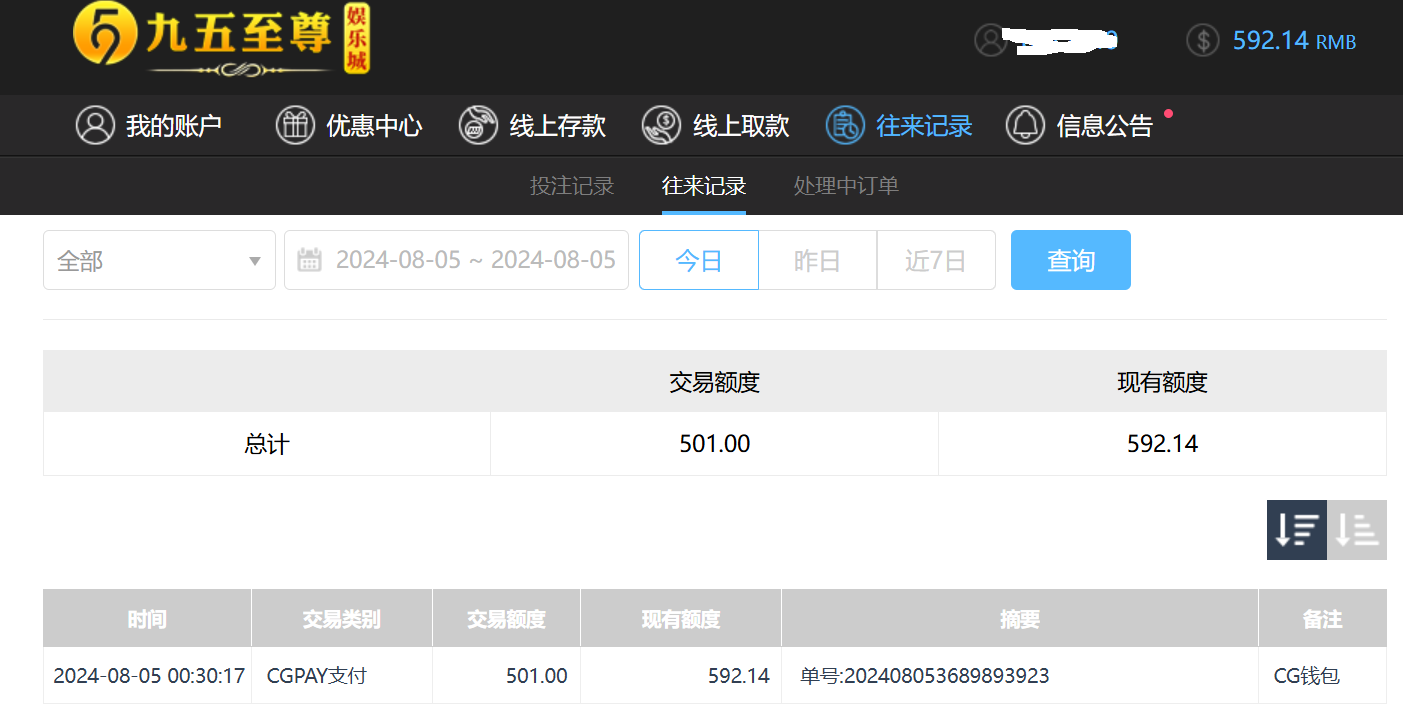Sort records in ascending order
This screenshot has height=721, width=1403.
[1357, 530]
